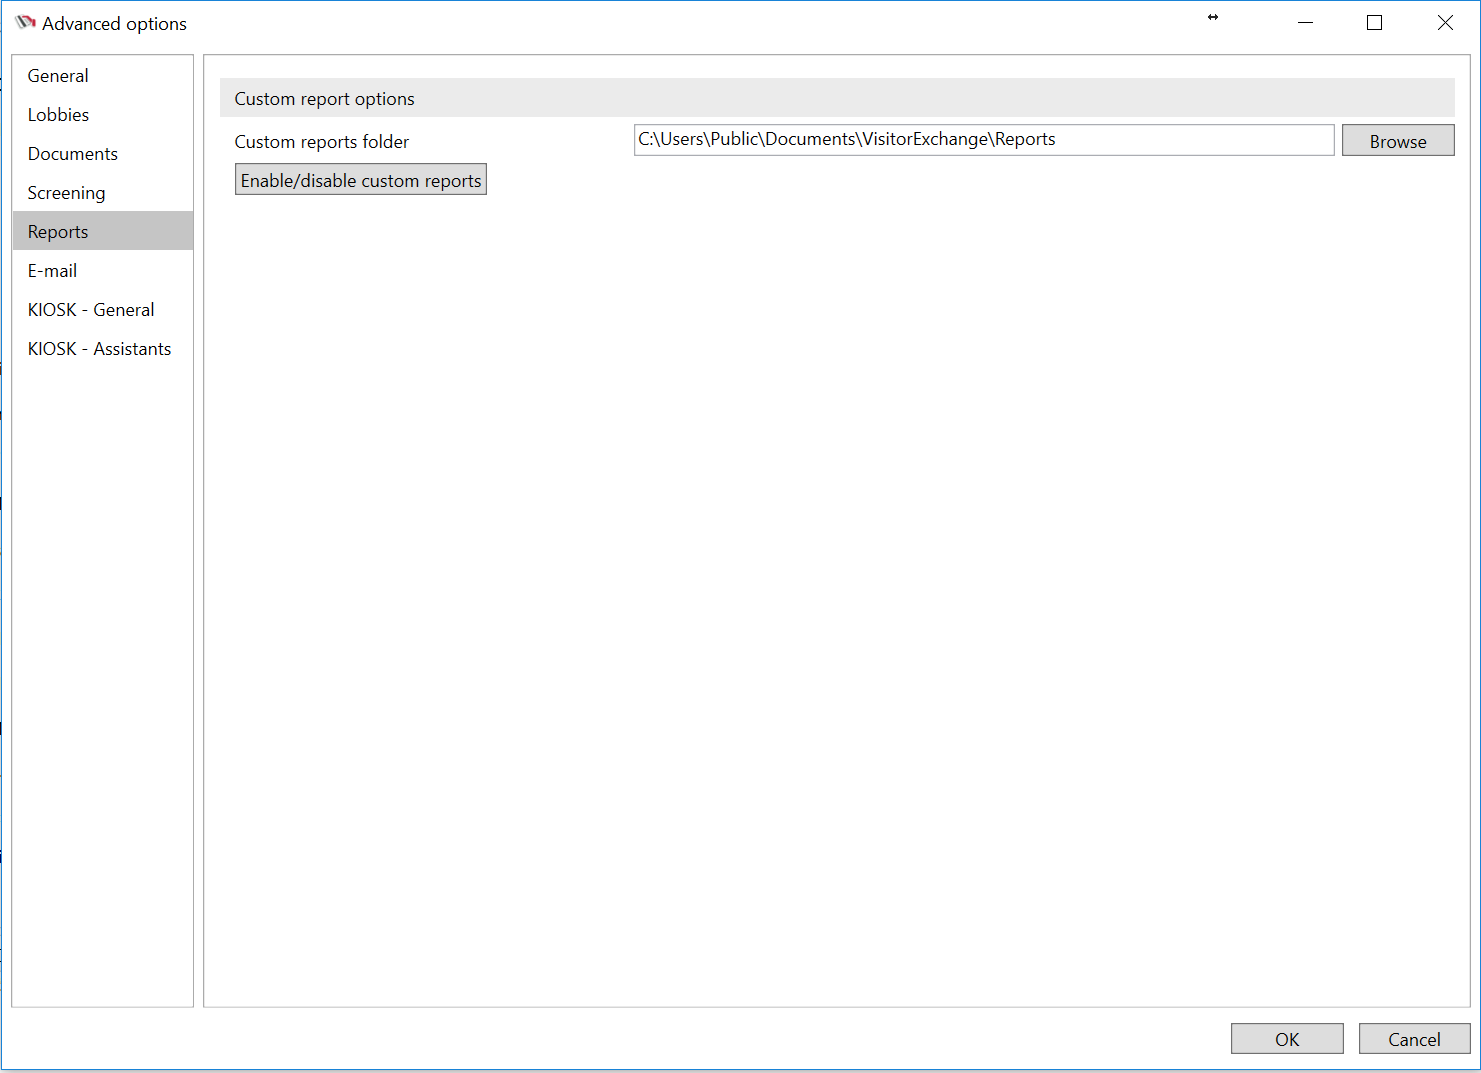
Task: Minimize the Advanced options window
Action: click(1305, 23)
